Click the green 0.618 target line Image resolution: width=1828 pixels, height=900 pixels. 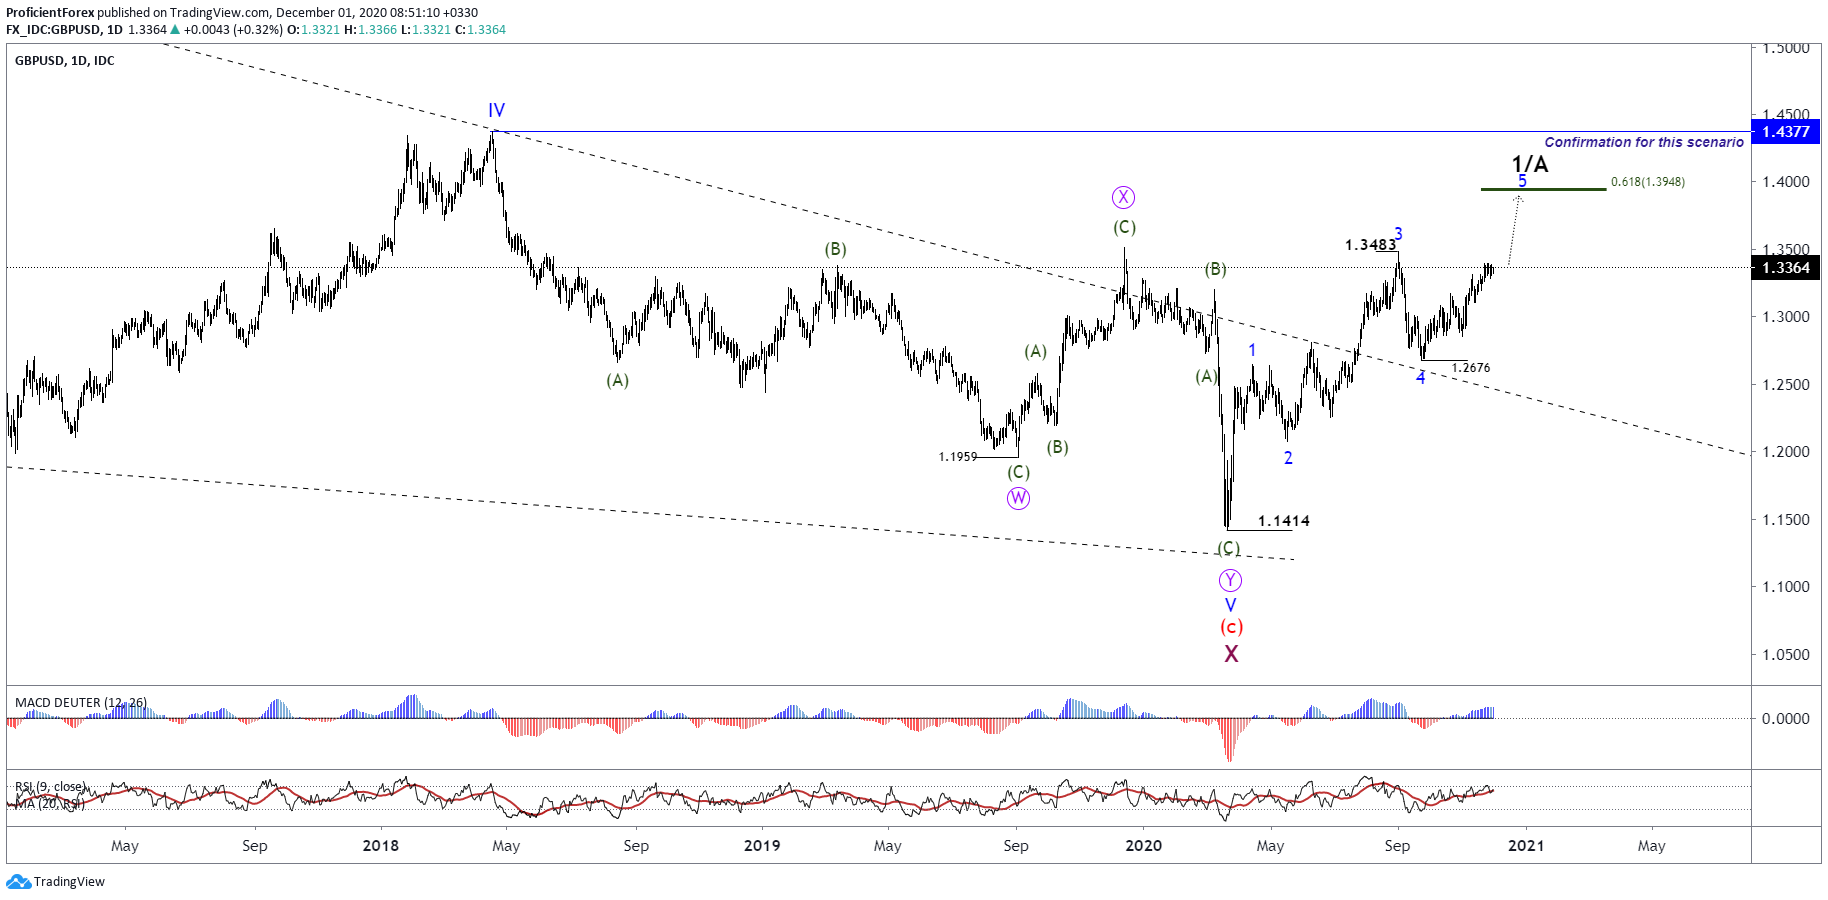1543,189
